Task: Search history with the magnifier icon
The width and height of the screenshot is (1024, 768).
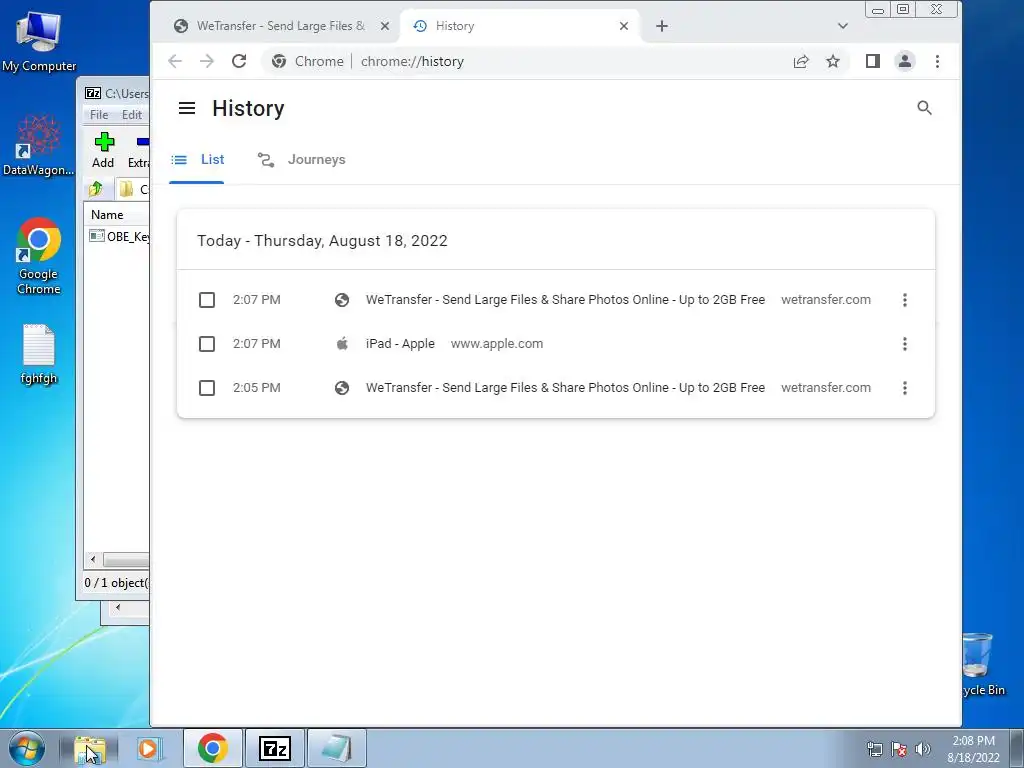Action: tap(924, 108)
